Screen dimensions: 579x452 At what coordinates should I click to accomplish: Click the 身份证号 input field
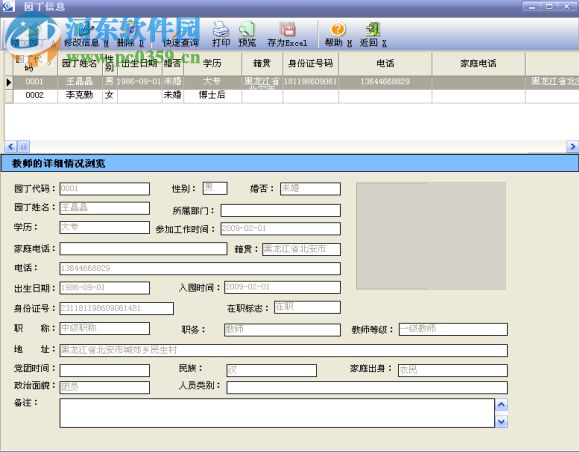click(x=117, y=308)
